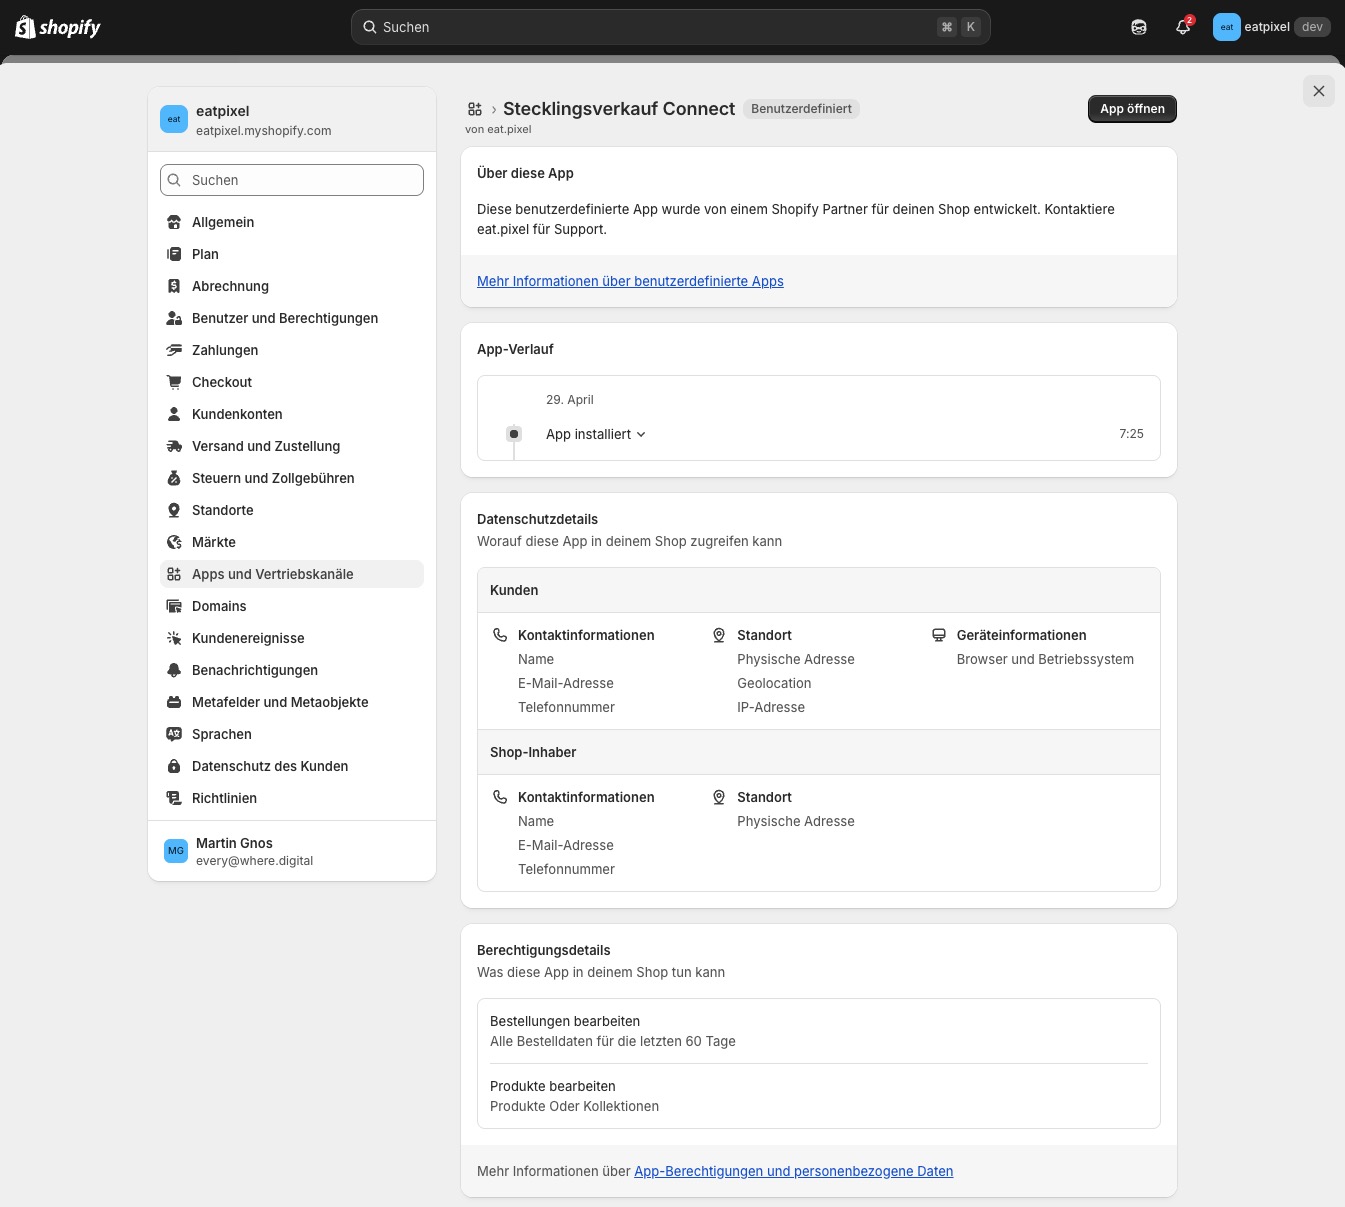Open Sprachen via the translation icon

tap(174, 734)
